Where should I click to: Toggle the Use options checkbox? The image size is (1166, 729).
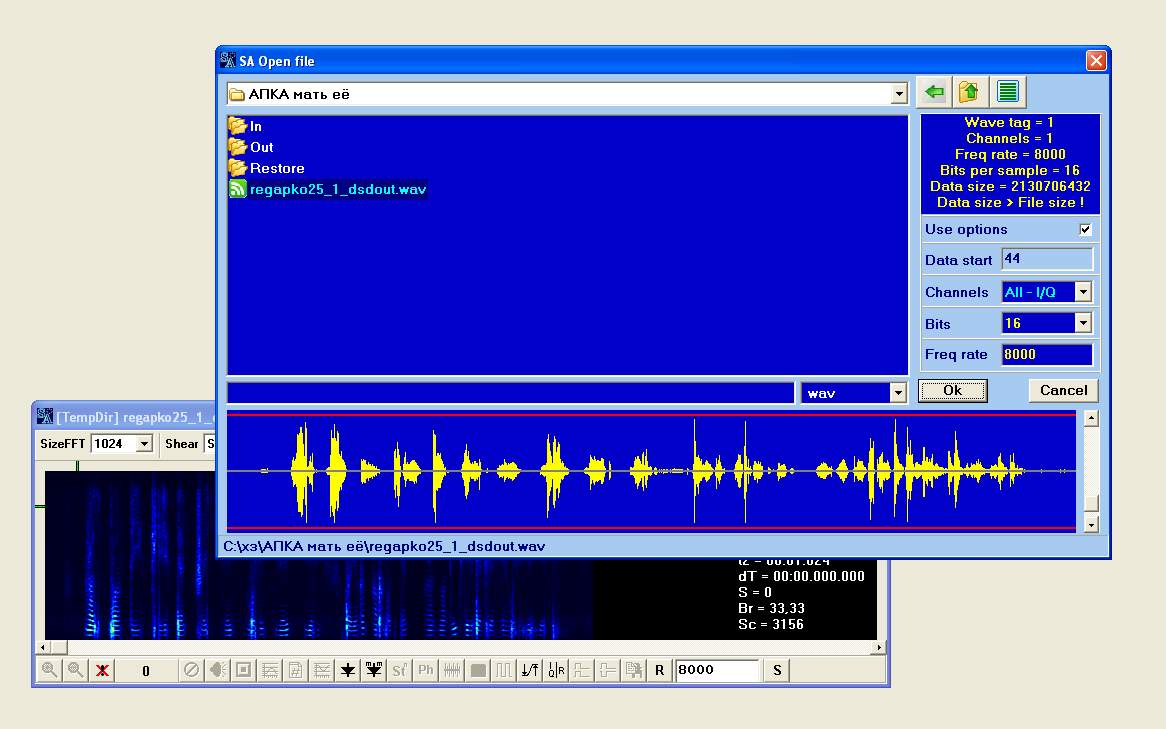1085,229
